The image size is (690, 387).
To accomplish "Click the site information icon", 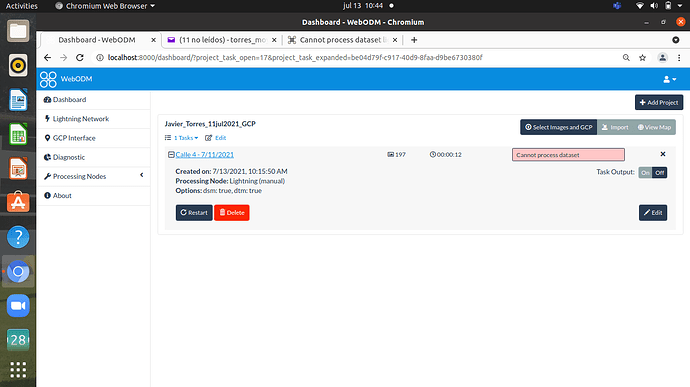I will [100, 58].
